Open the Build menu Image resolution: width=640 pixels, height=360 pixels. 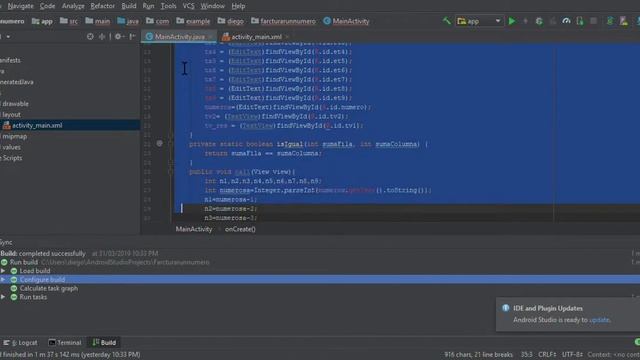(129, 6)
